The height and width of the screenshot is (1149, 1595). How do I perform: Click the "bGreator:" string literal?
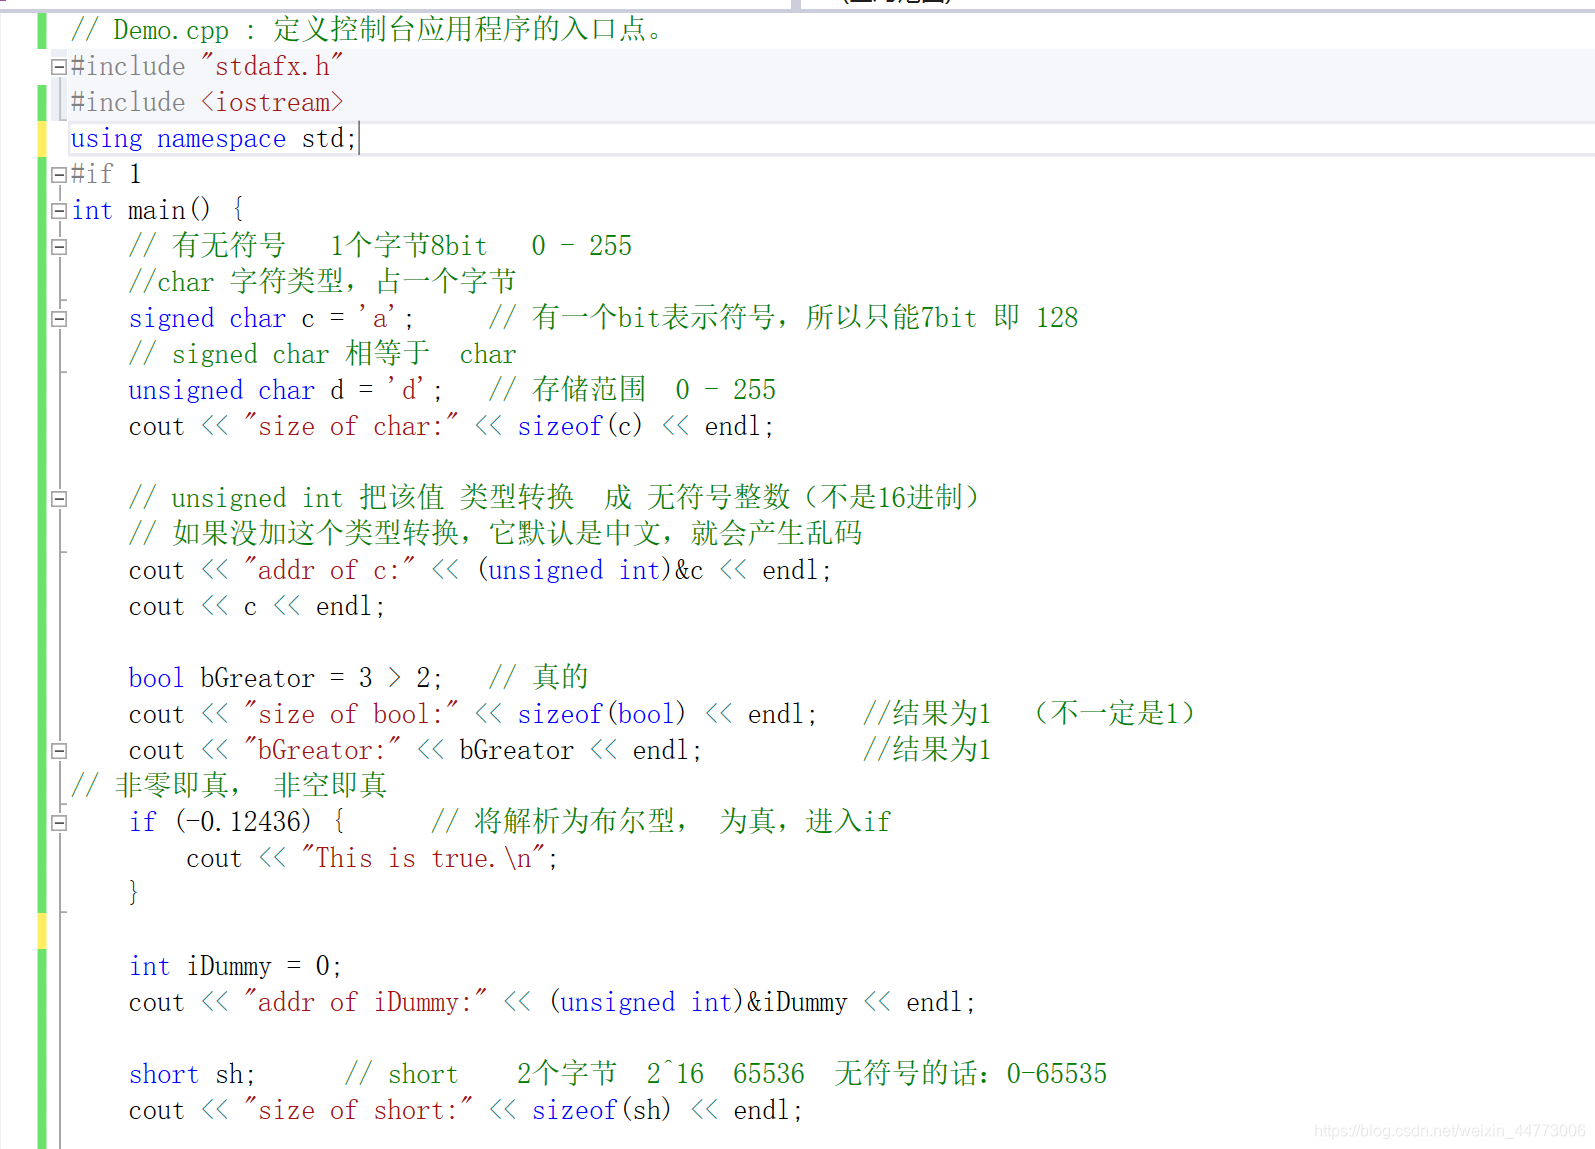(x=322, y=750)
